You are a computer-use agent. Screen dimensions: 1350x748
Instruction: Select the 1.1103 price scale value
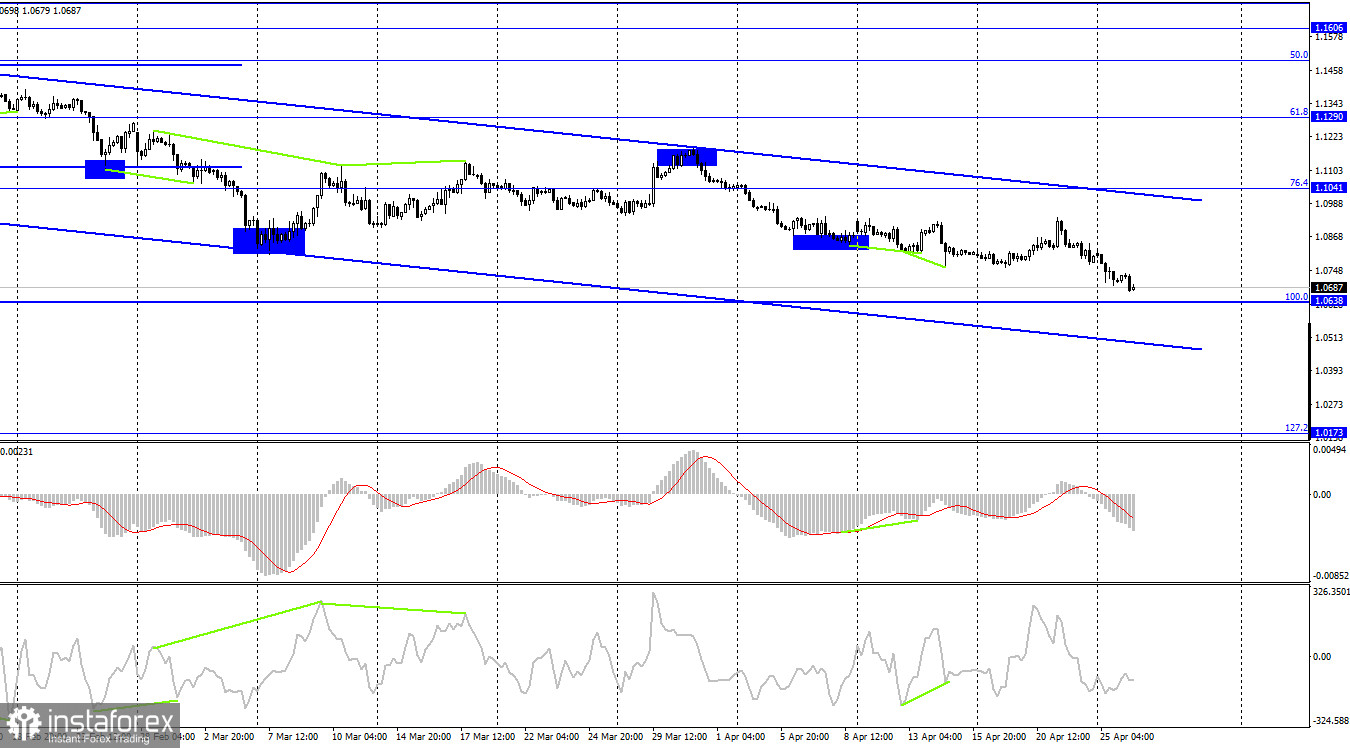tap(1331, 170)
